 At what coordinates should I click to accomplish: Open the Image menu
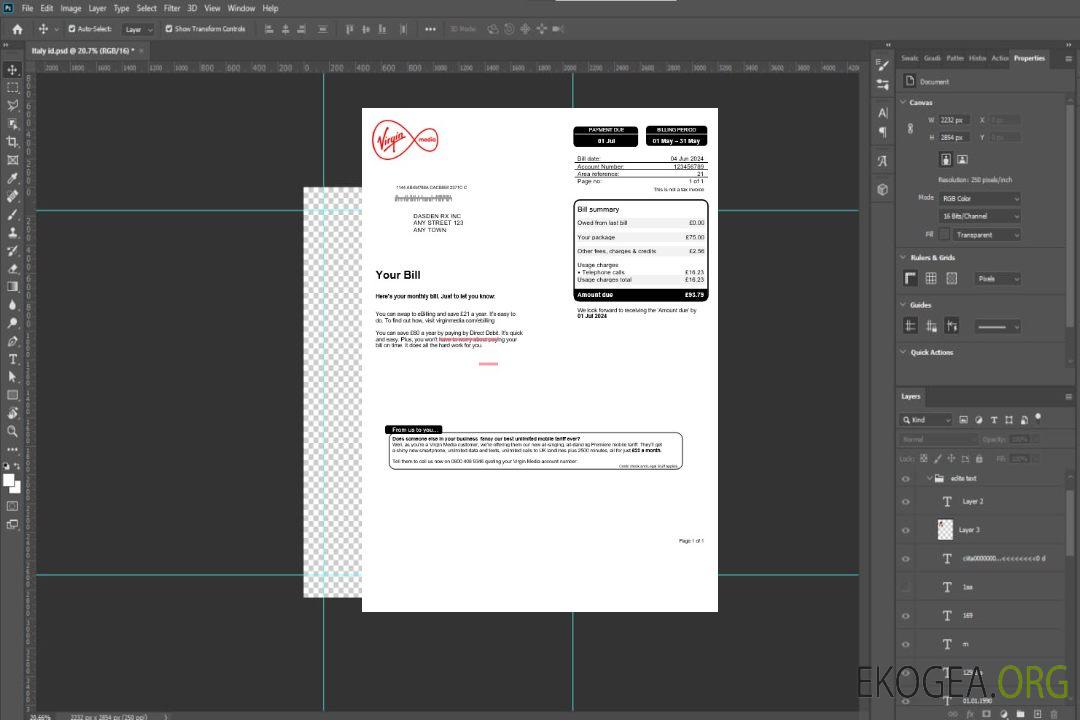point(71,8)
